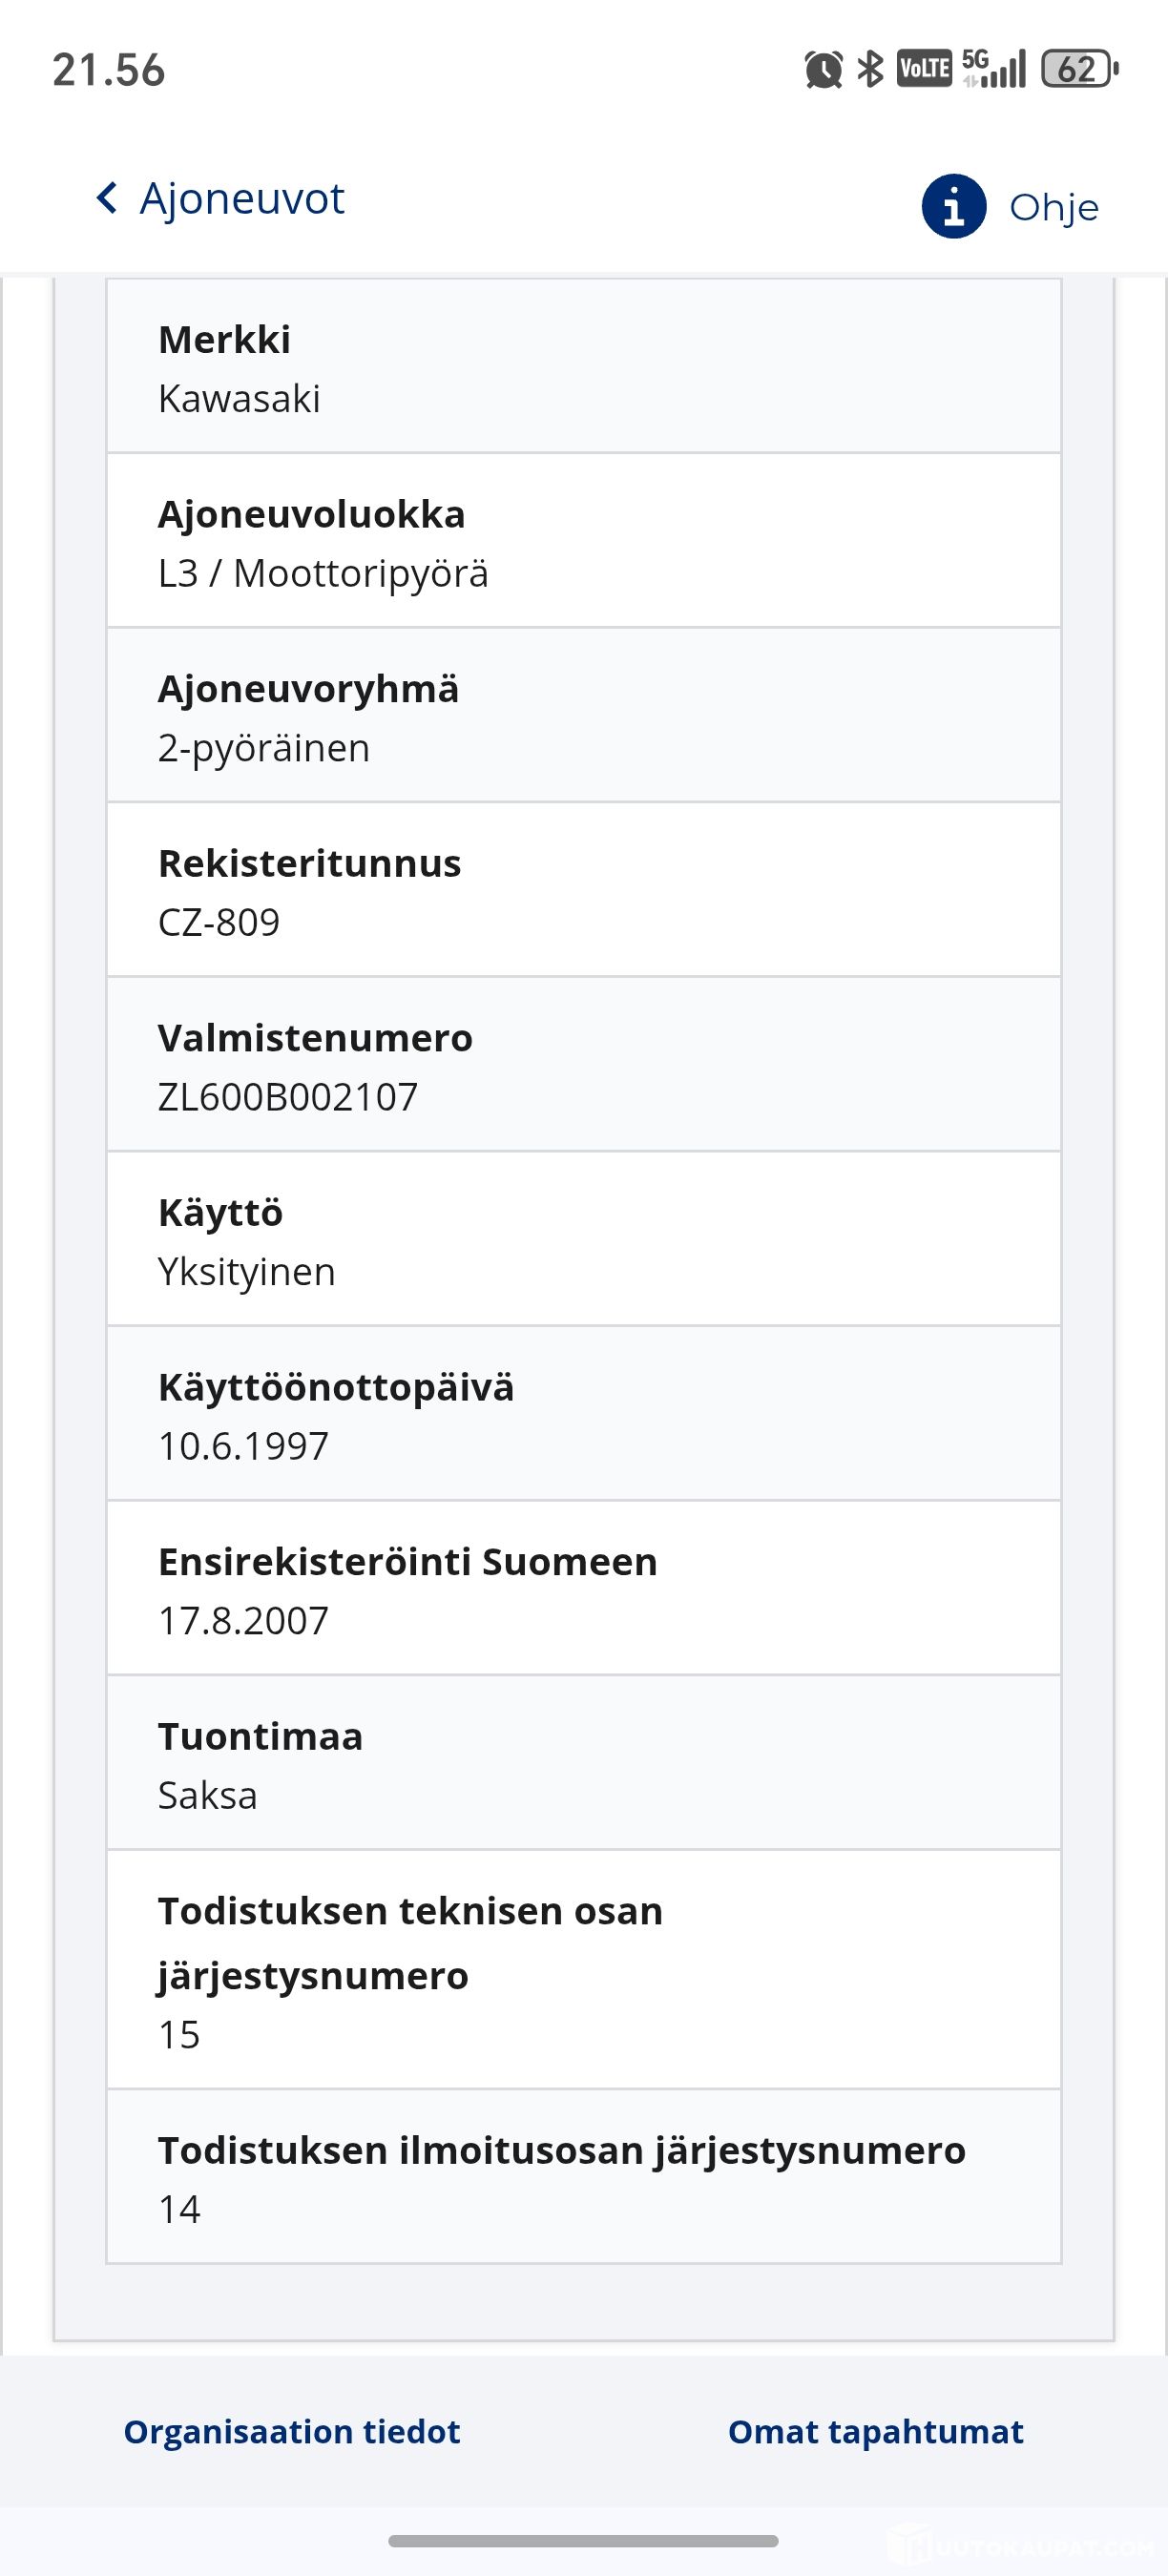This screenshot has height=2576, width=1168.
Task: Tap the Bluetooth status bar icon
Action: click(x=871, y=69)
